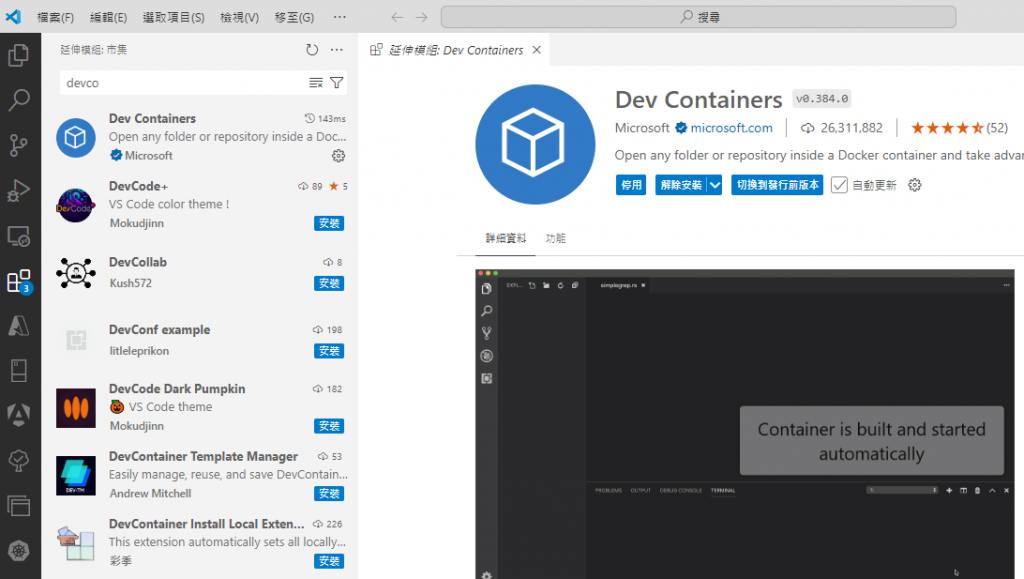Click the Dev Containers demo screenshot preview
The height and width of the screenshot is (579, 1024).
[744, 424]
